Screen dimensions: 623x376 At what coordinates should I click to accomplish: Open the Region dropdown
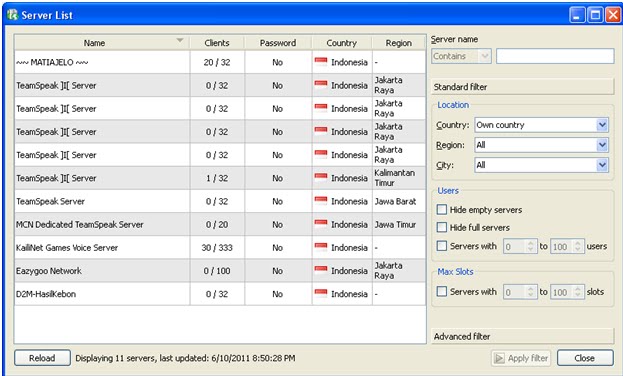coord(541,145)
